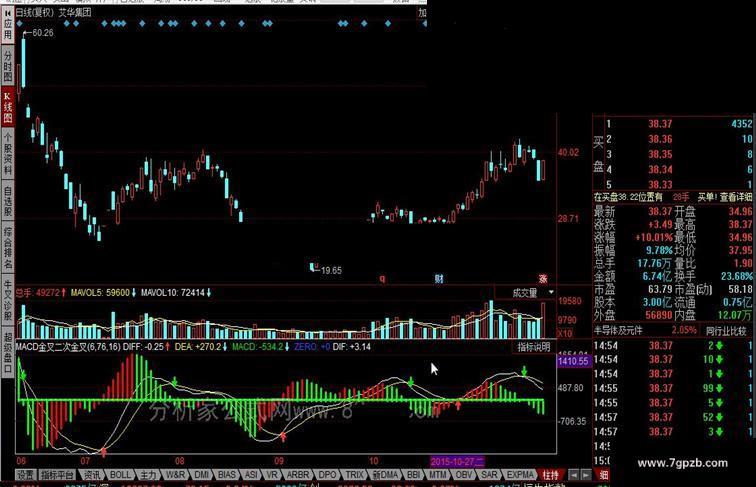Click the 涨 marker below the K-line chart
Screen dimensions: 756x487
pyautogui.click(x=543, y=279)
